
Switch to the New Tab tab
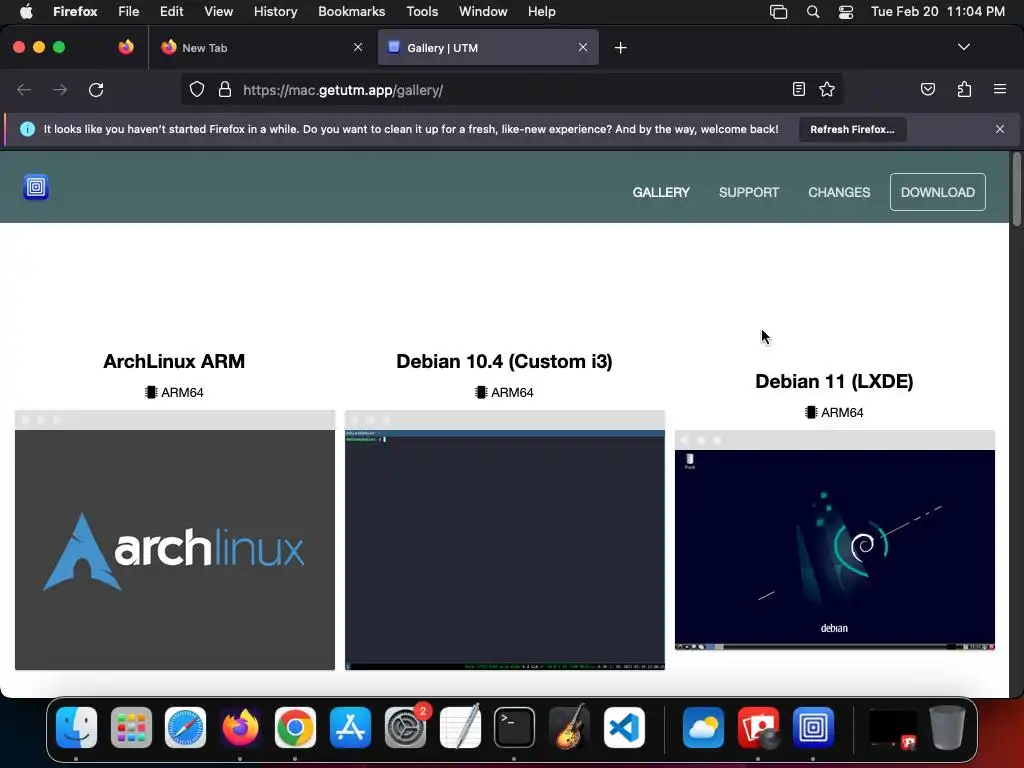point(261,47)
